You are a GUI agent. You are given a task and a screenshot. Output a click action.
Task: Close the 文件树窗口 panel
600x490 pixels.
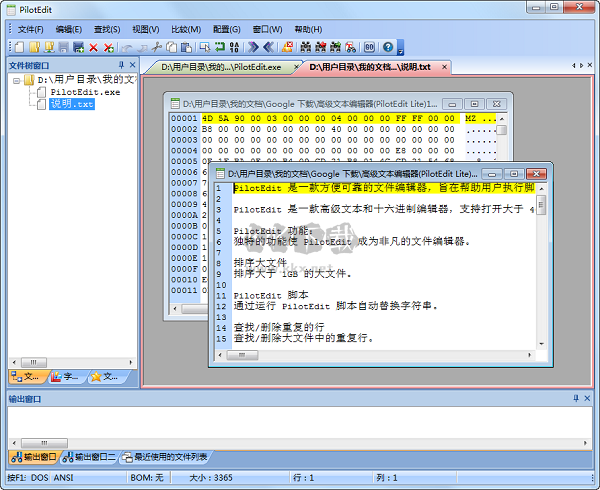pyautogui.click(x=132, y=65)
